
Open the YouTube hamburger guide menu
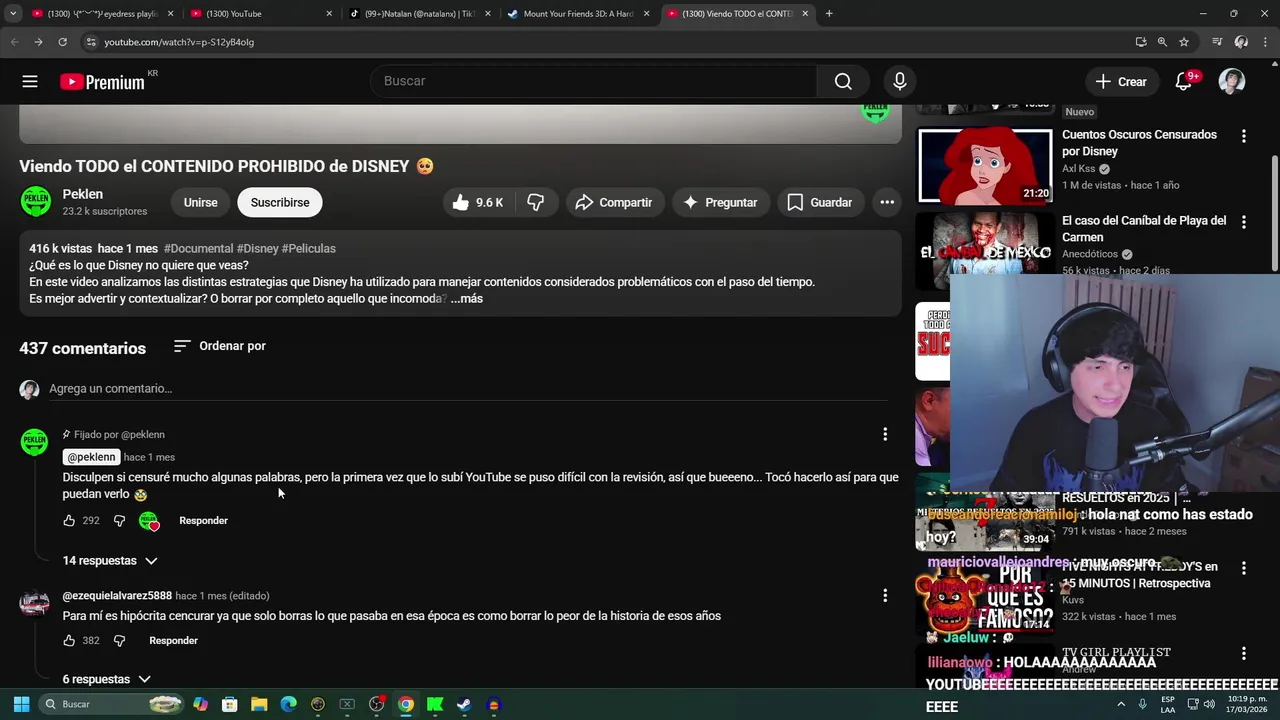click(x=30, y=82)
